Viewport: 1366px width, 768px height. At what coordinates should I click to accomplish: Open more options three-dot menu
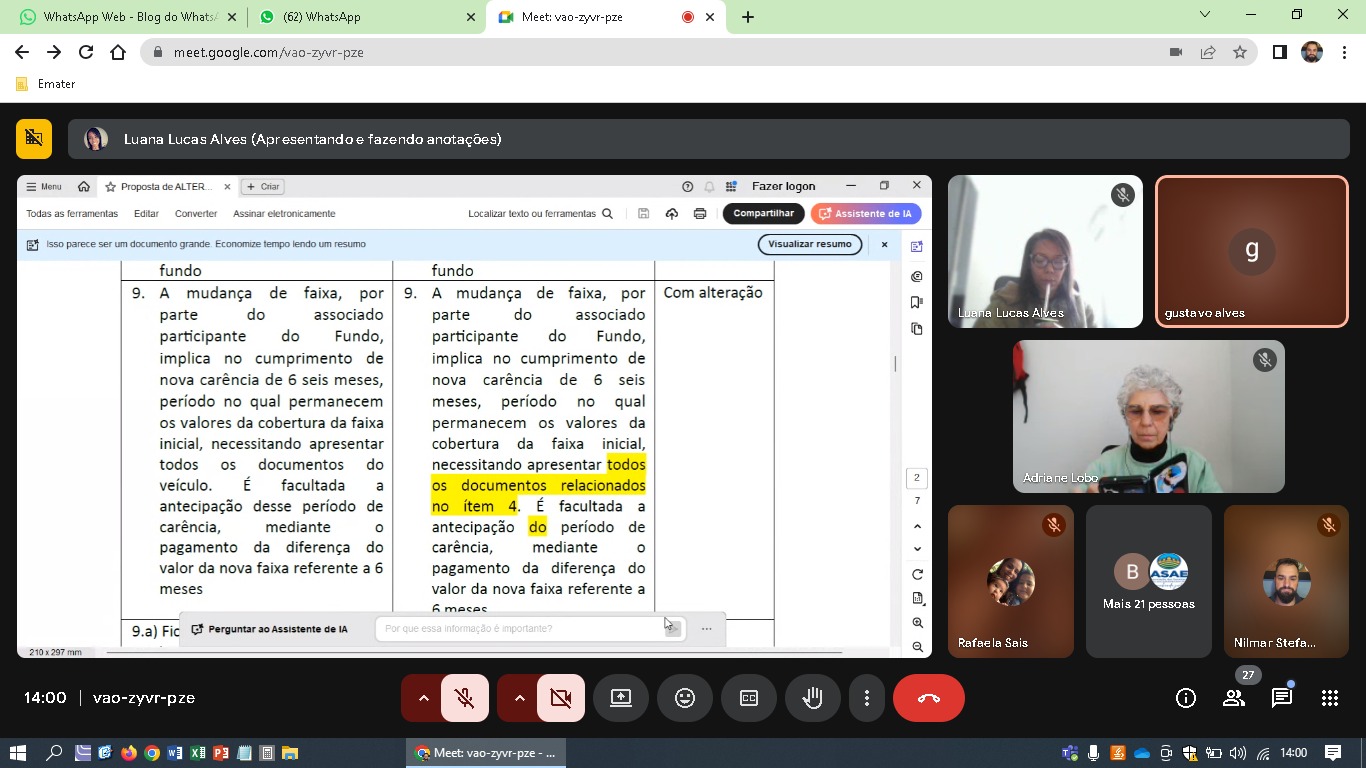[x=867, y=698]
